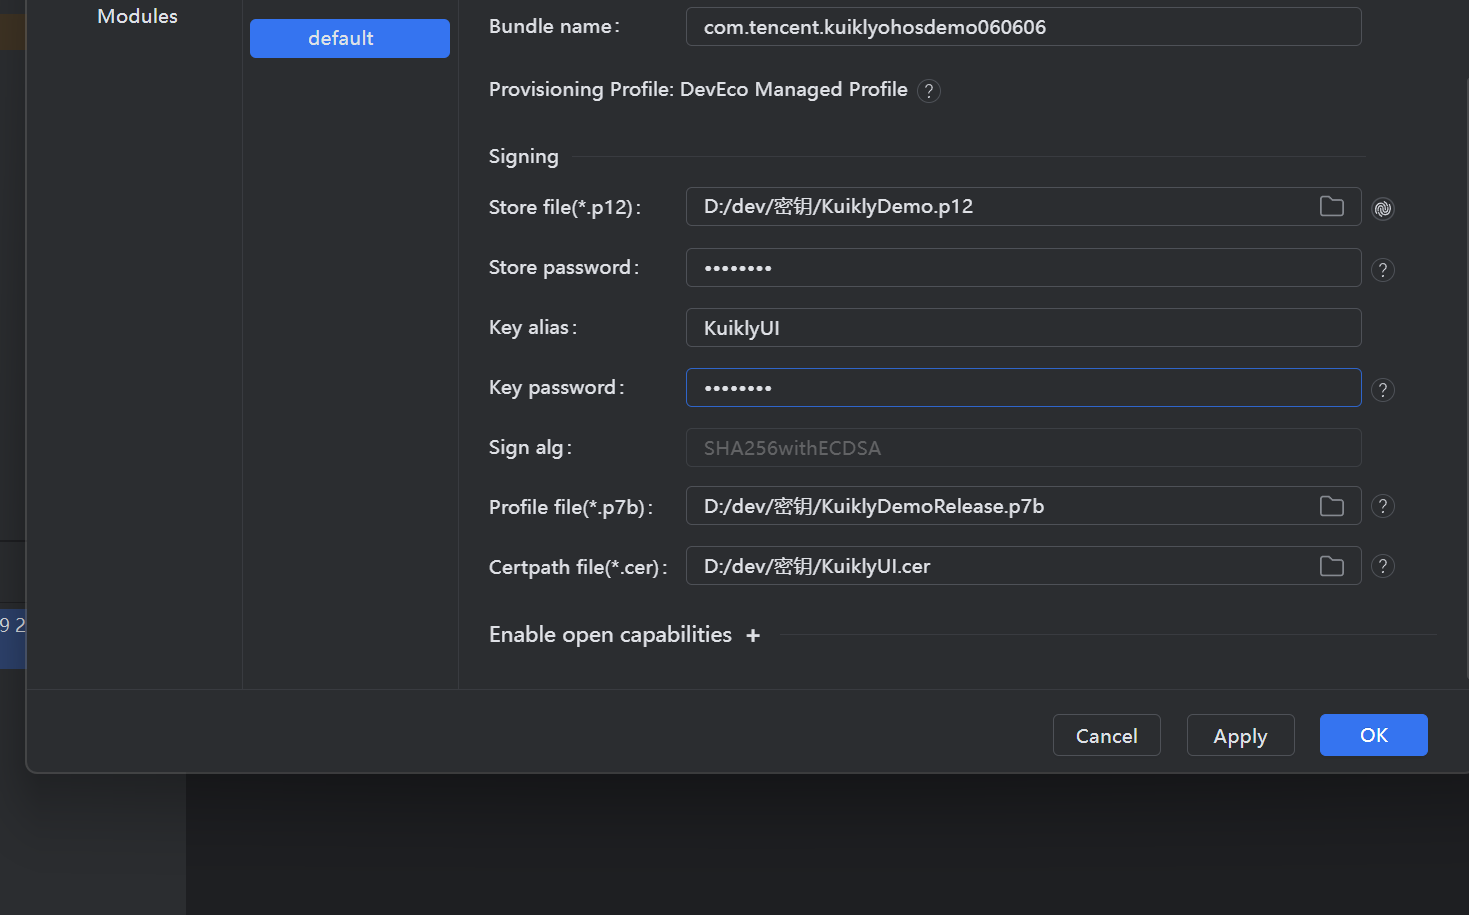Select the default configuration item
1469x915 pixels.
350,38
